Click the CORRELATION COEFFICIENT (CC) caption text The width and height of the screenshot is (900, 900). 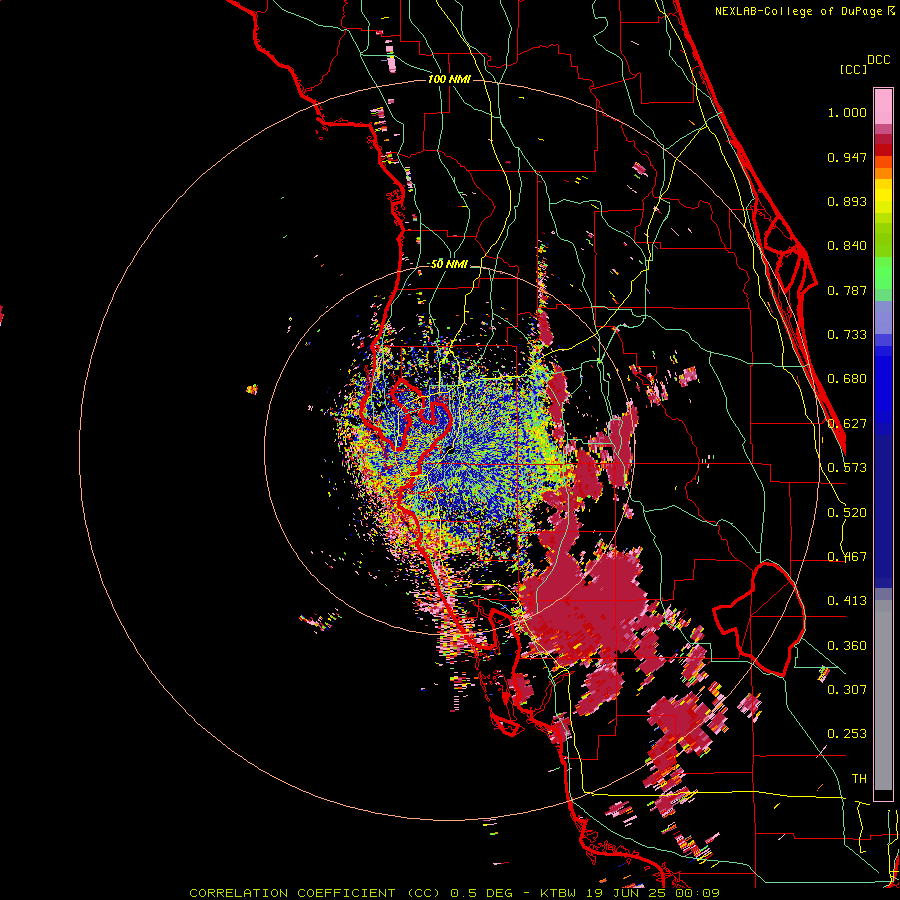pyautogui.click(x=315, y=893)
